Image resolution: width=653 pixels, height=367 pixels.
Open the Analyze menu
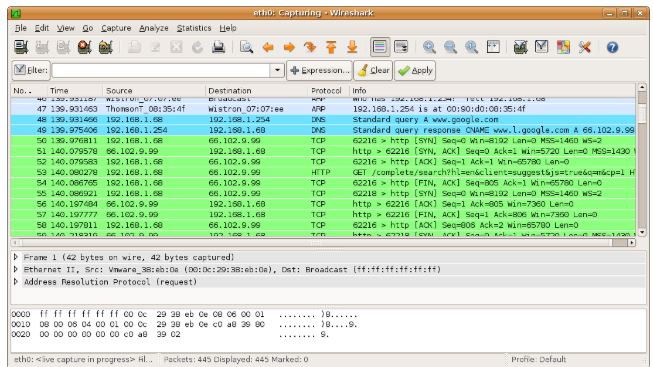(154, 28)
